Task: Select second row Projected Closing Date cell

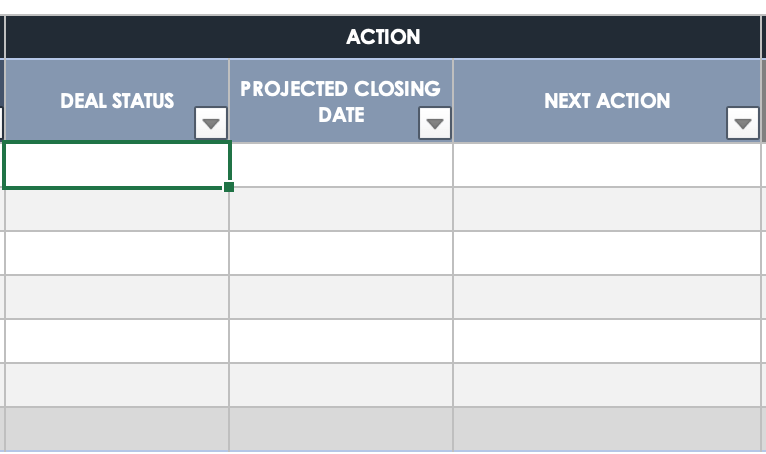Action: click(x=341, y=209)
